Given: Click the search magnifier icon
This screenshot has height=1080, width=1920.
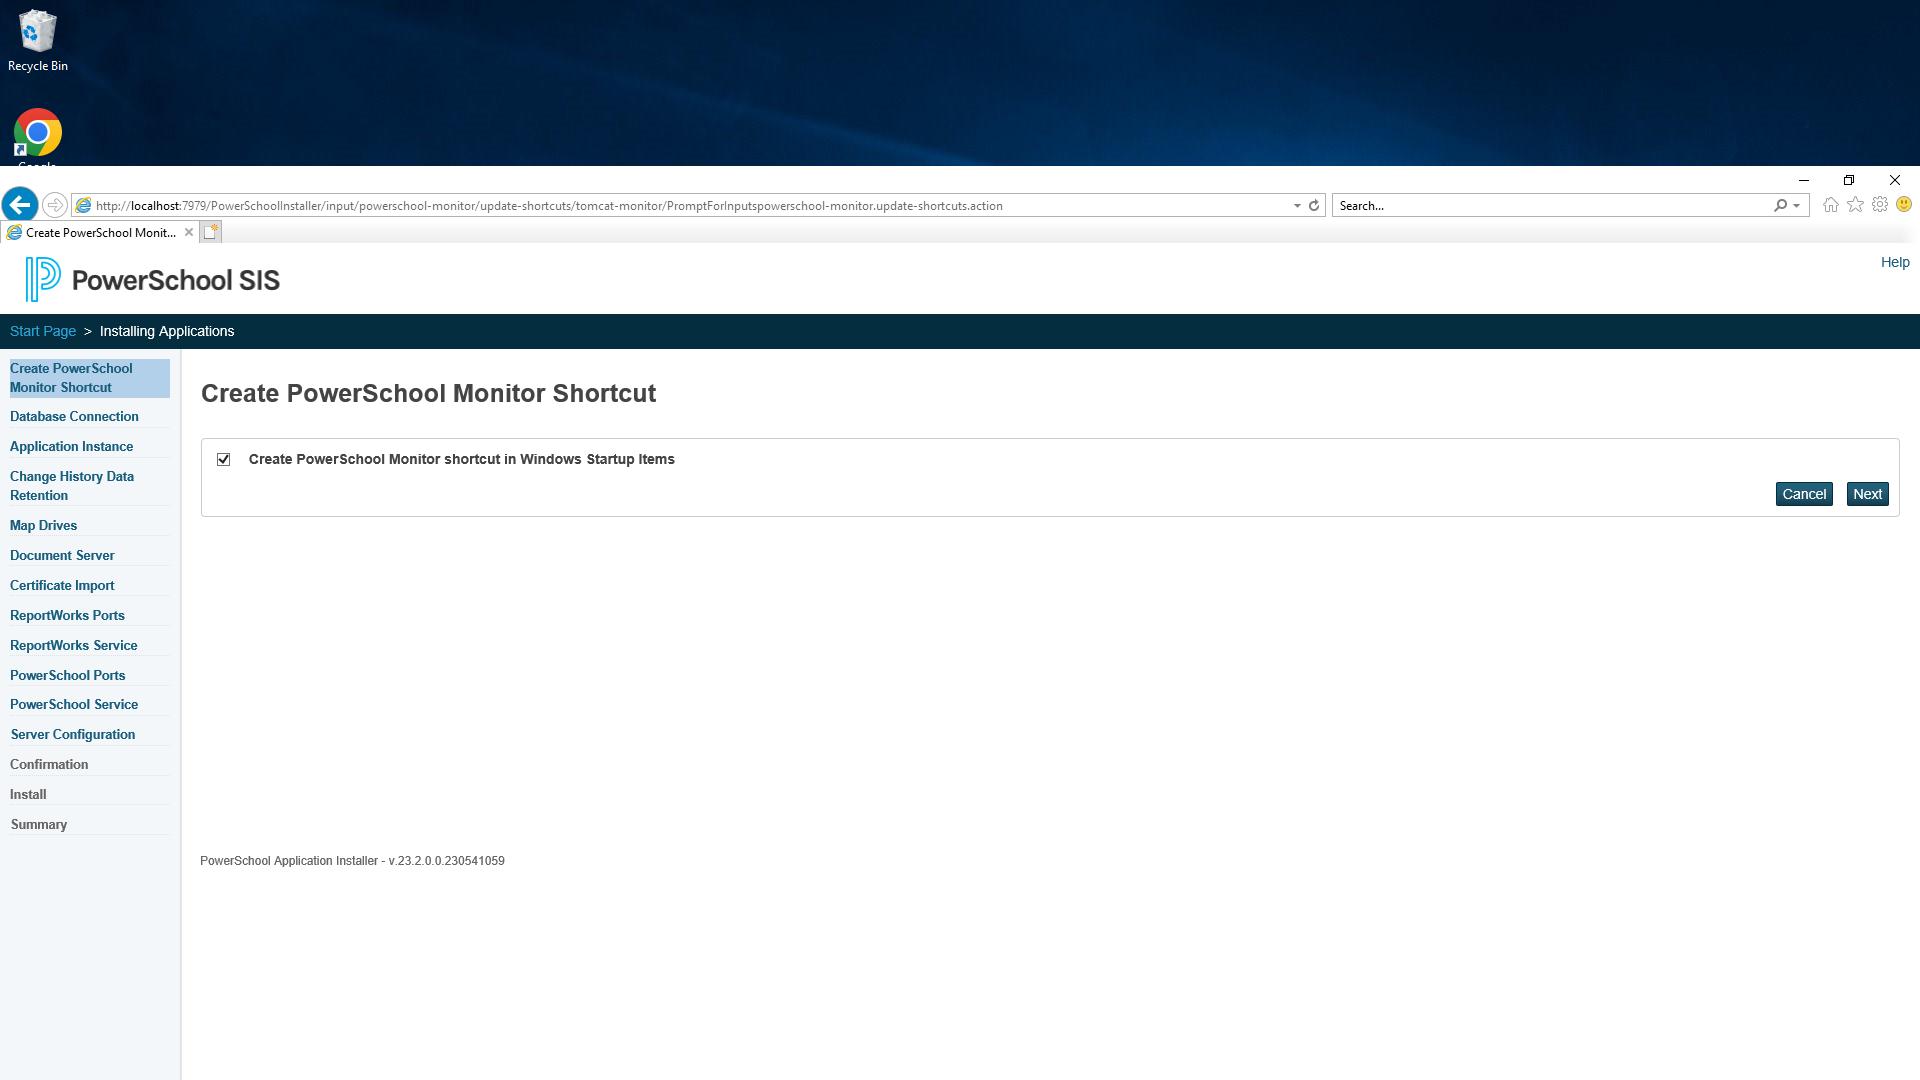Looking at the screenshot, I should (1780, 205).
